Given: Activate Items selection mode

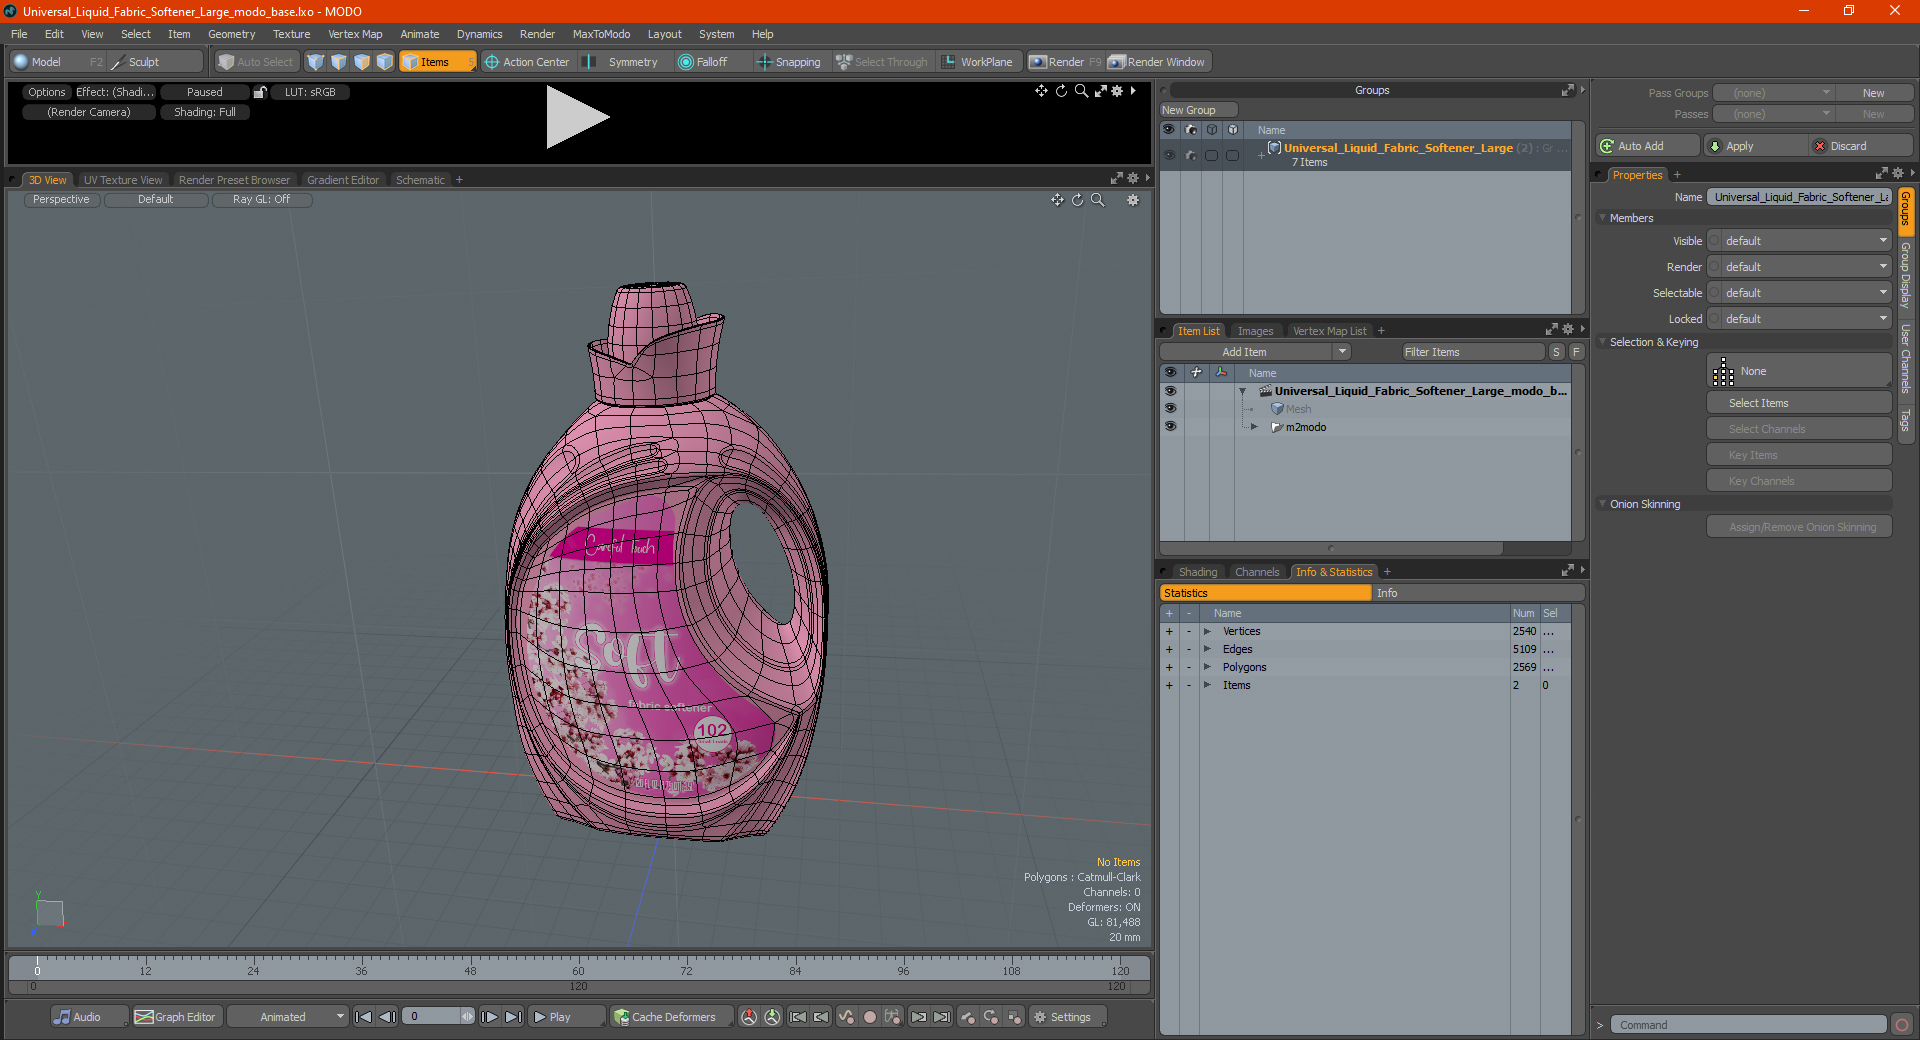Looking at the screenshot, I should point(437,62).
